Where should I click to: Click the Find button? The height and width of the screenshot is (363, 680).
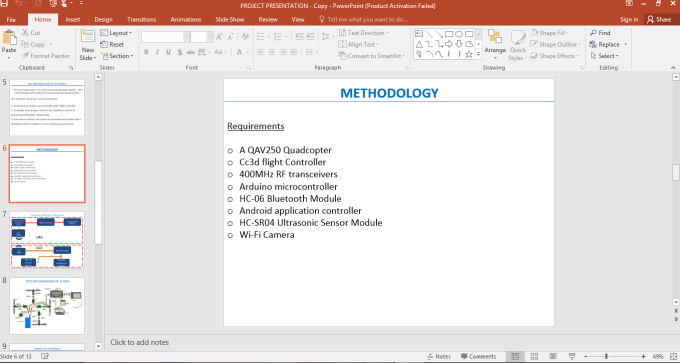(x=600, y=33)
